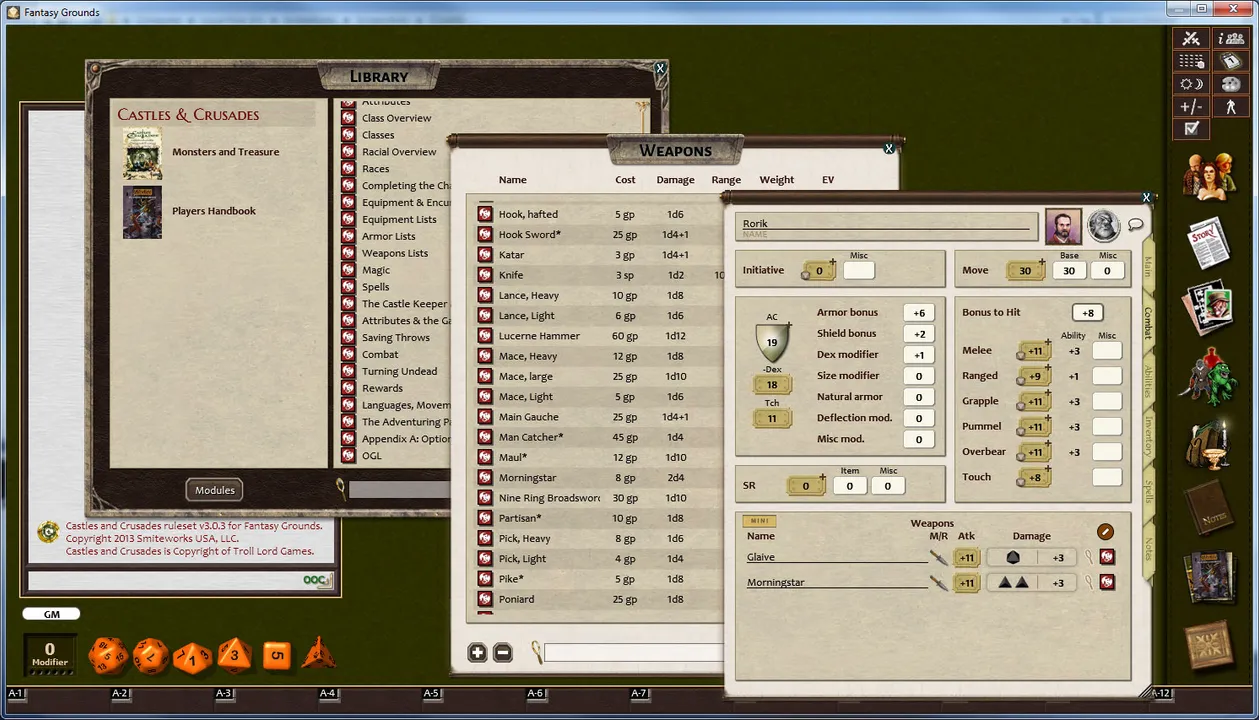Open the NPCs monsters icon

[1208, 377]
